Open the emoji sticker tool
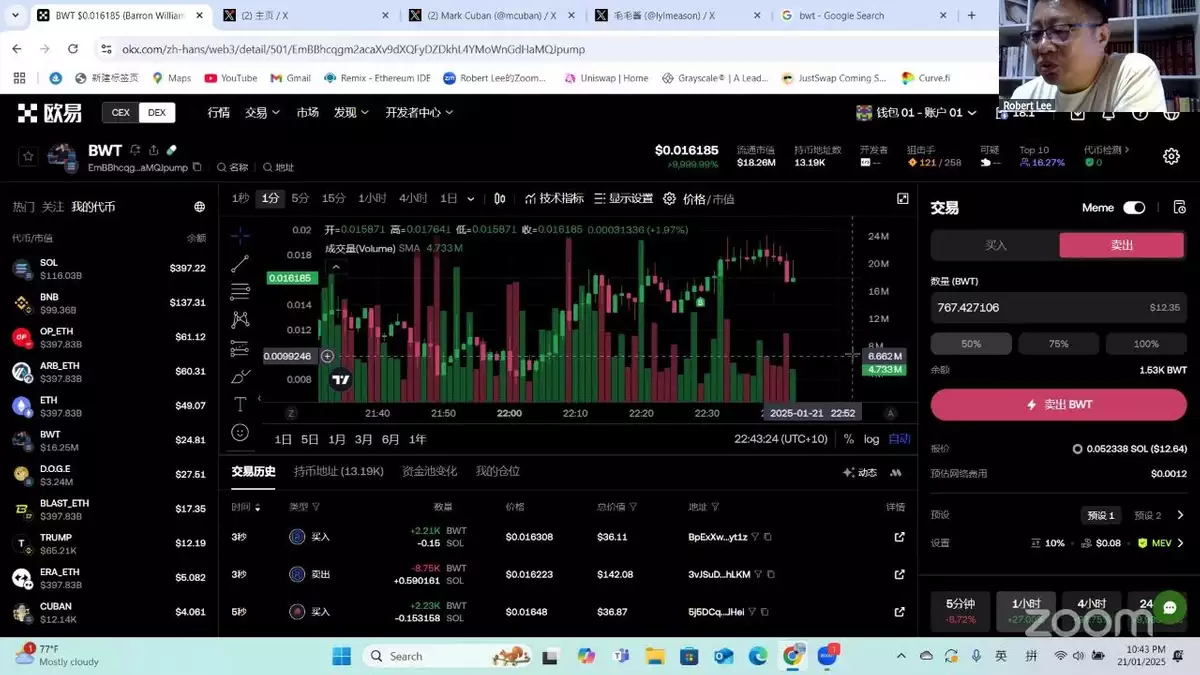The image size is (1200, 675). [x=240, y=432]
